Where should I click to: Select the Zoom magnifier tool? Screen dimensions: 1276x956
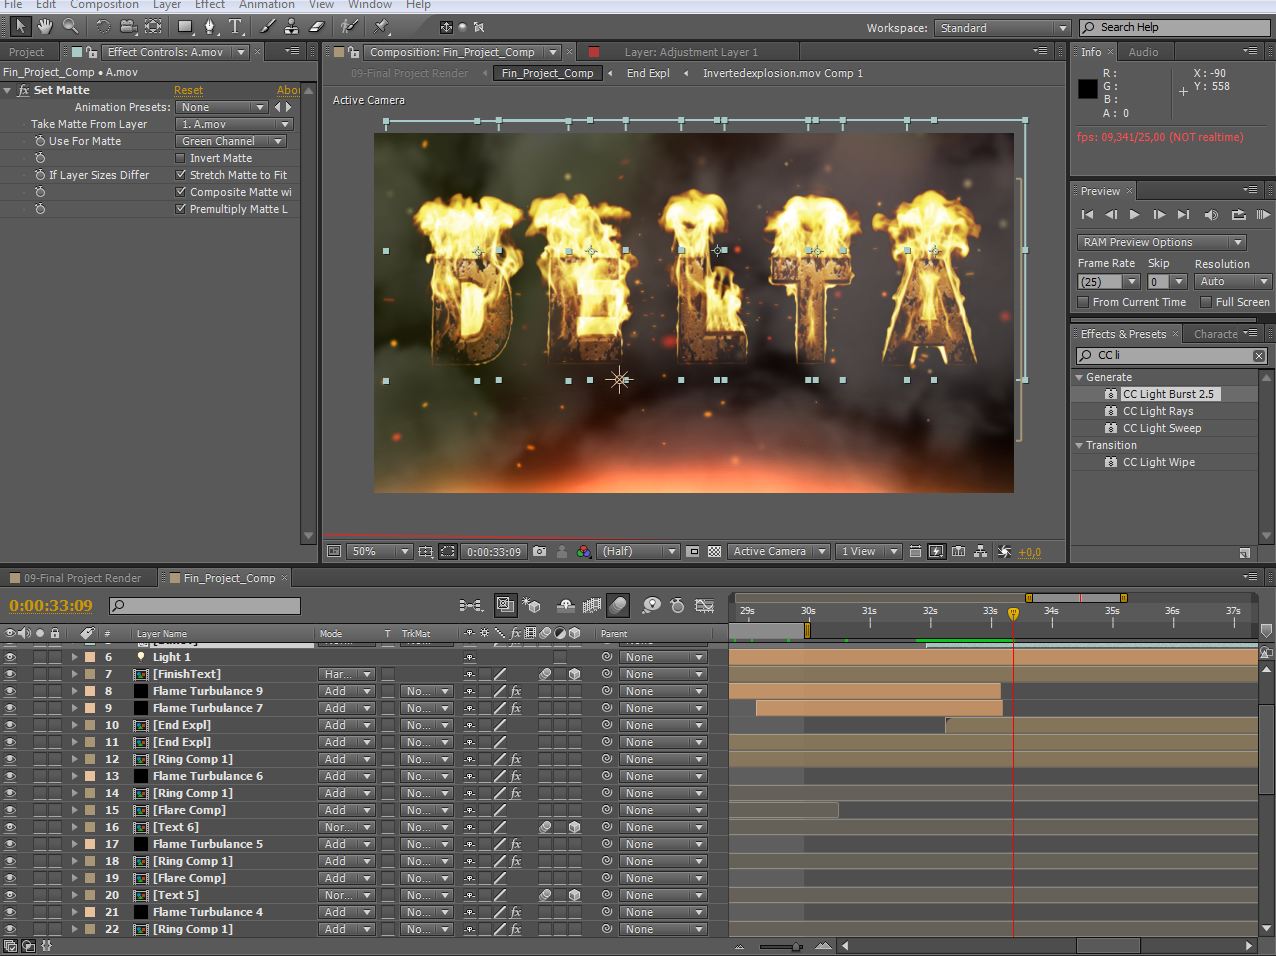pyautogui.click(x=70, y=27)
